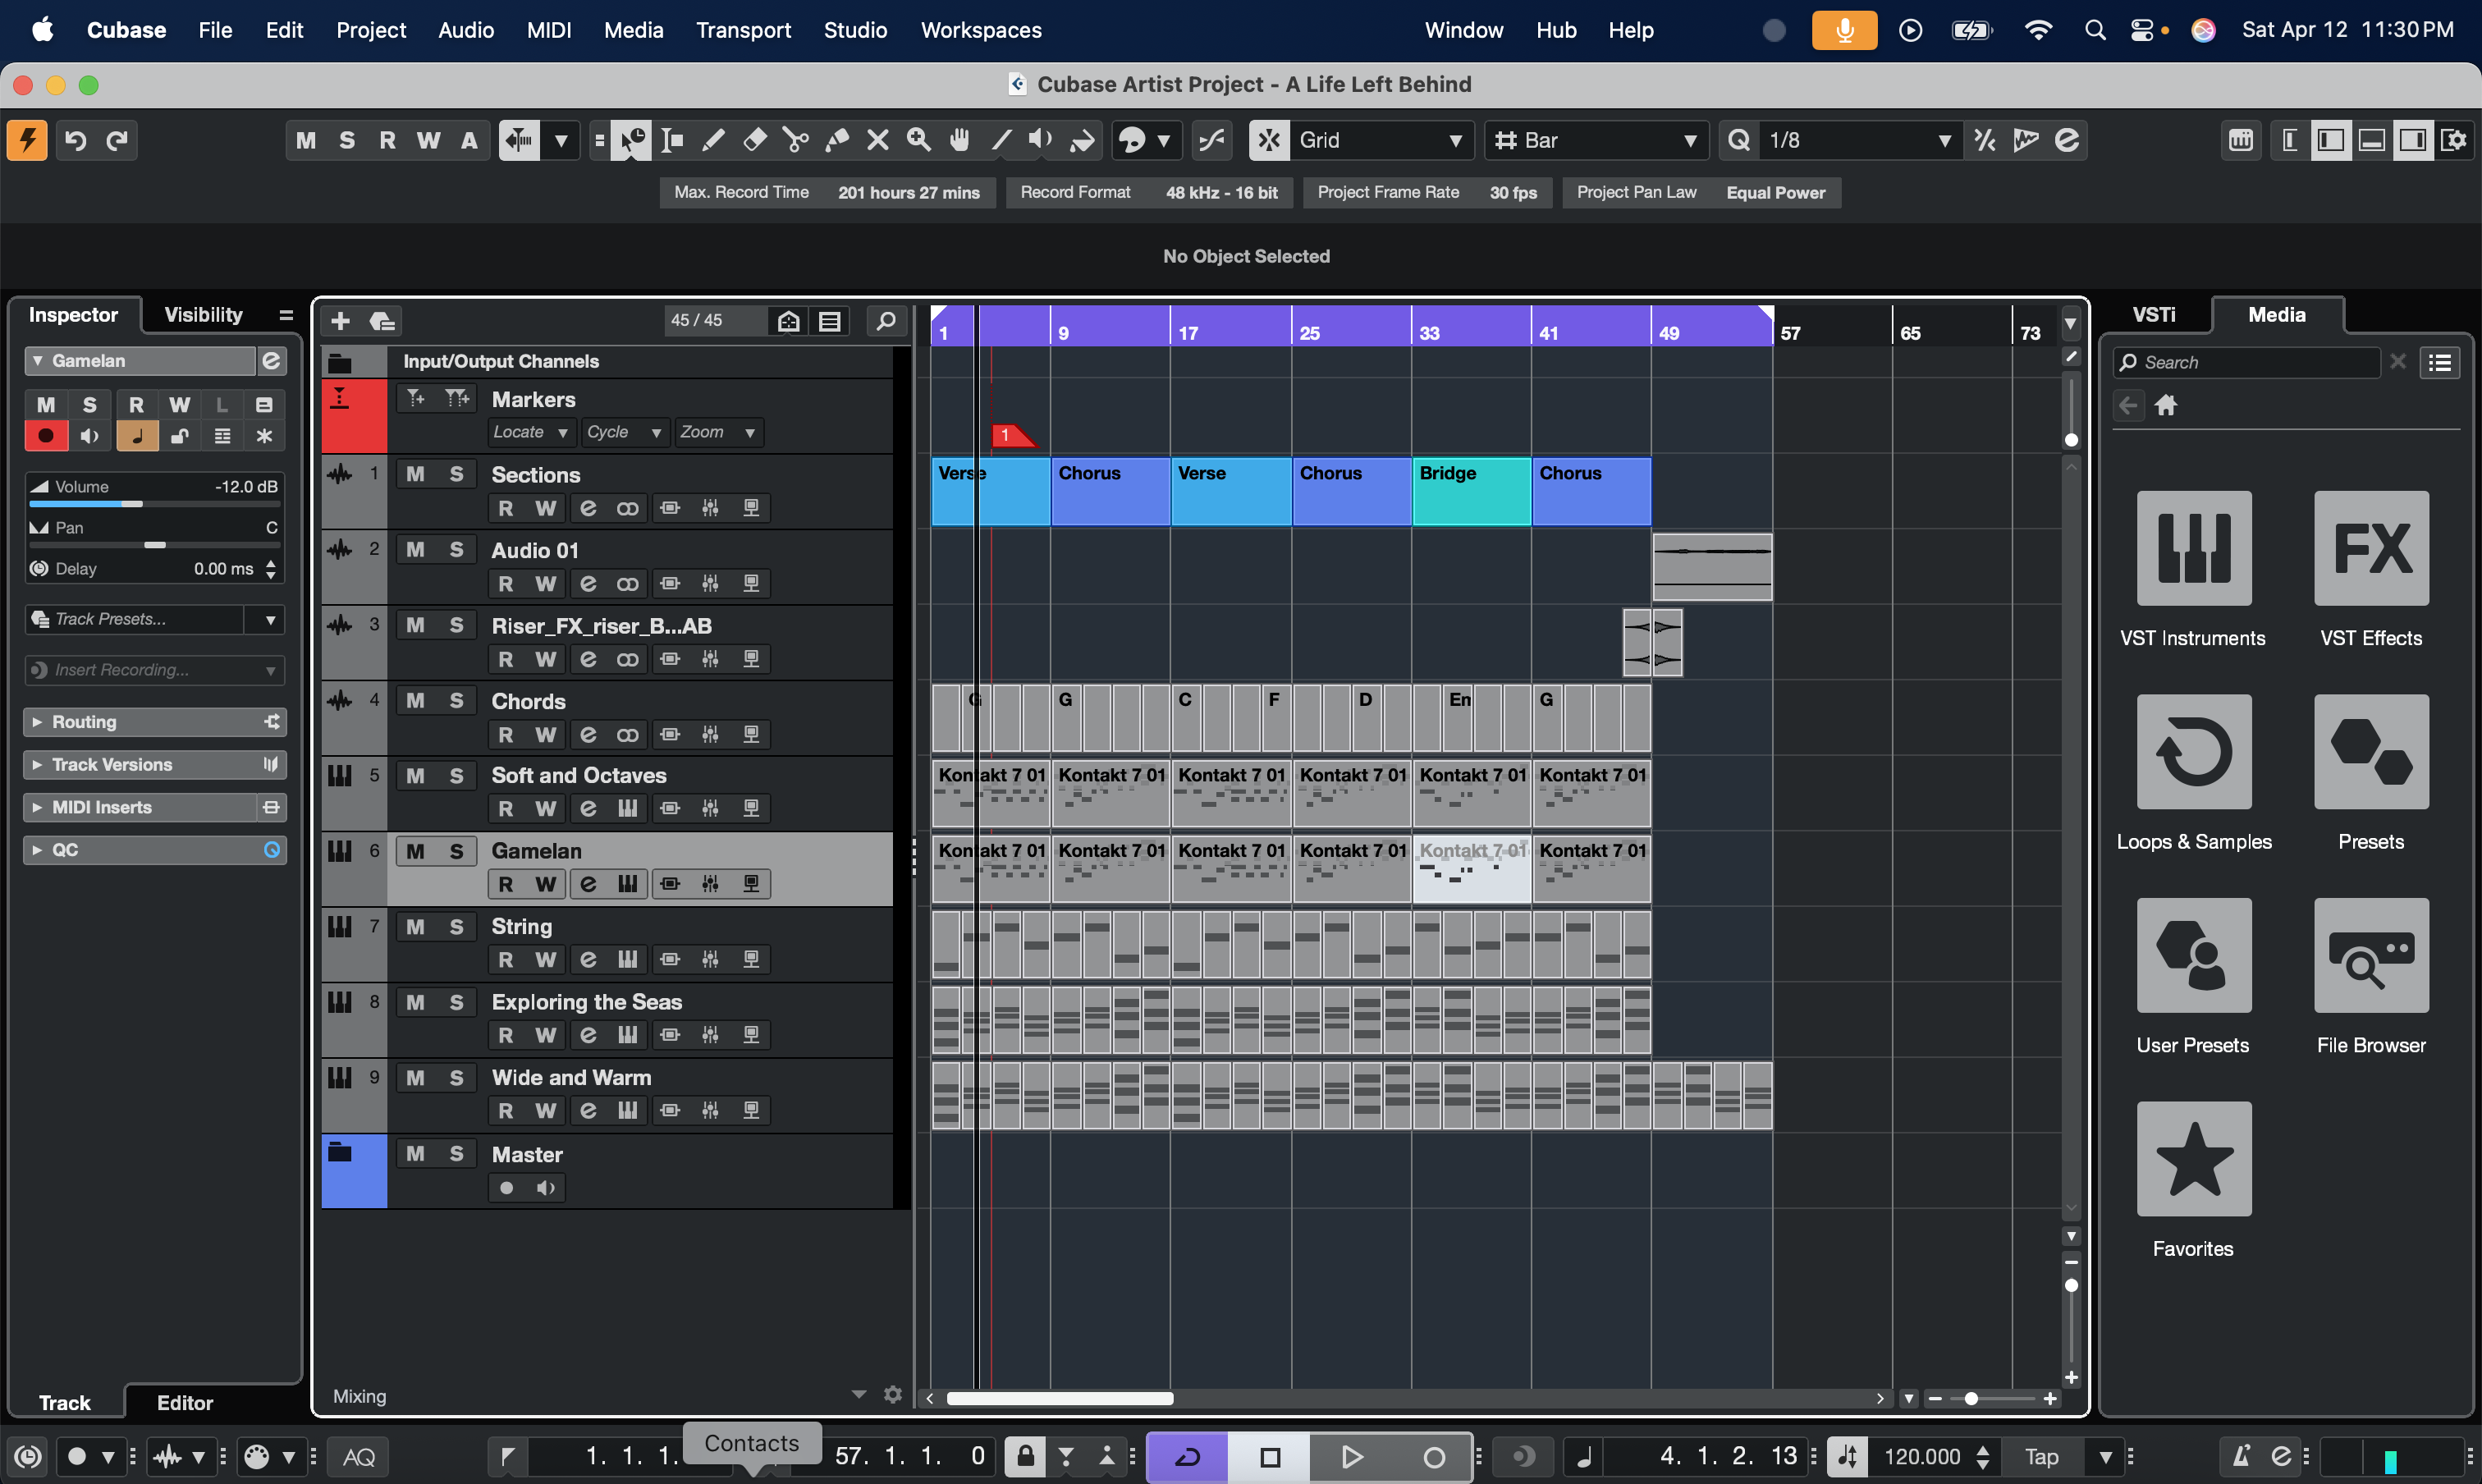Open Markers Cycle dropdown
The width and height of the screenshot is (2482, 1484).
tap(624, 432)
